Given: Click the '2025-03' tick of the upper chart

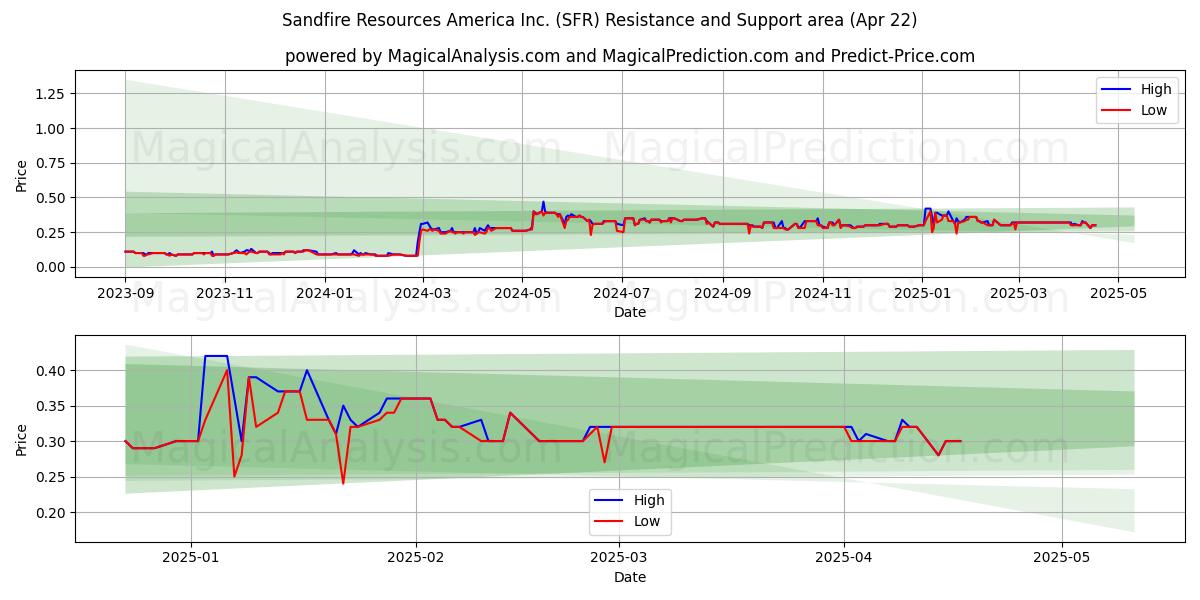Looking at the screenshot, I should point(1019,294).
